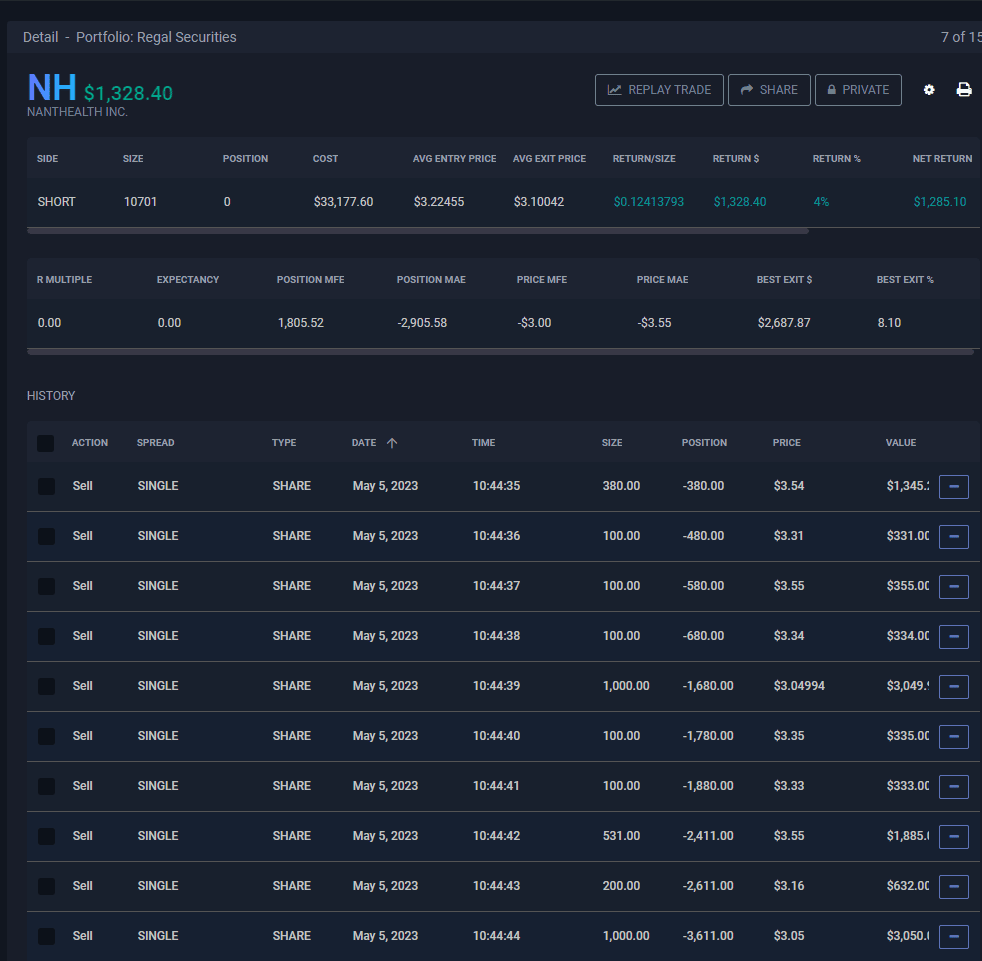This screenshot has height=961, width=982.
Task: Click minus icon on 10:44:44 trade row
Action: coord(953,936)
